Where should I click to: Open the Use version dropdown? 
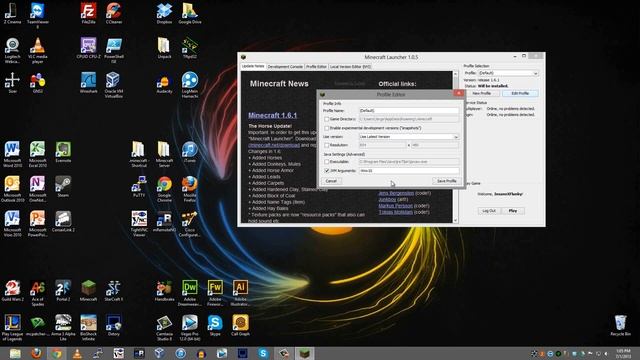coord(409,137)
